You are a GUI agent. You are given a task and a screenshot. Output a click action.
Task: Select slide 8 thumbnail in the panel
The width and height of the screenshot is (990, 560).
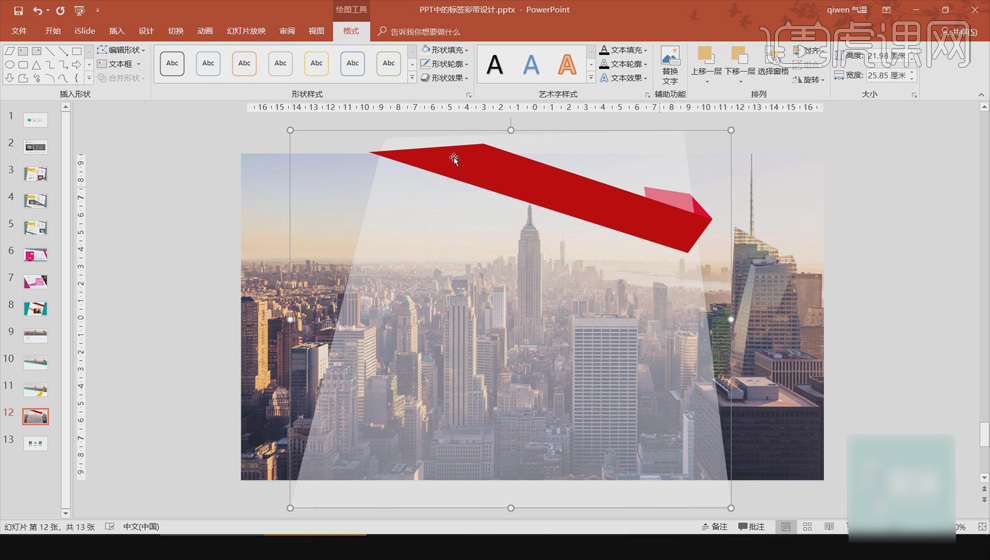point(35,308)
